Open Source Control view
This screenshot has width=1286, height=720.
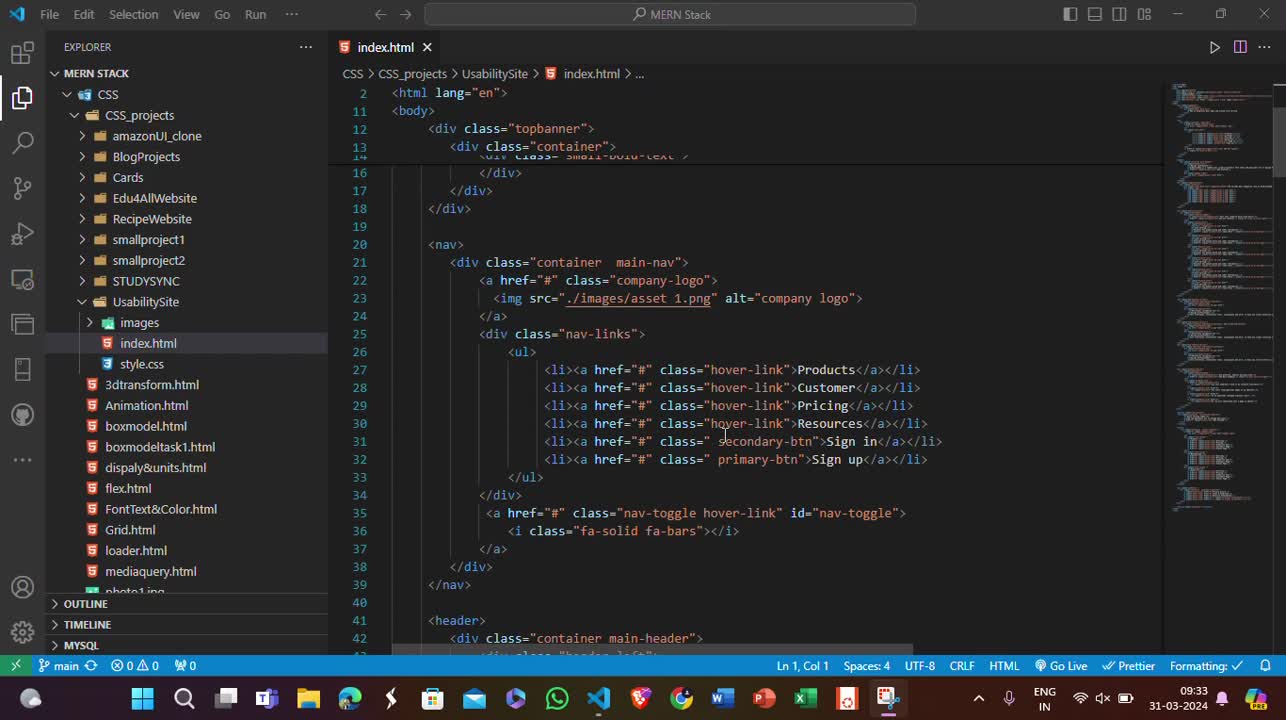22,188
